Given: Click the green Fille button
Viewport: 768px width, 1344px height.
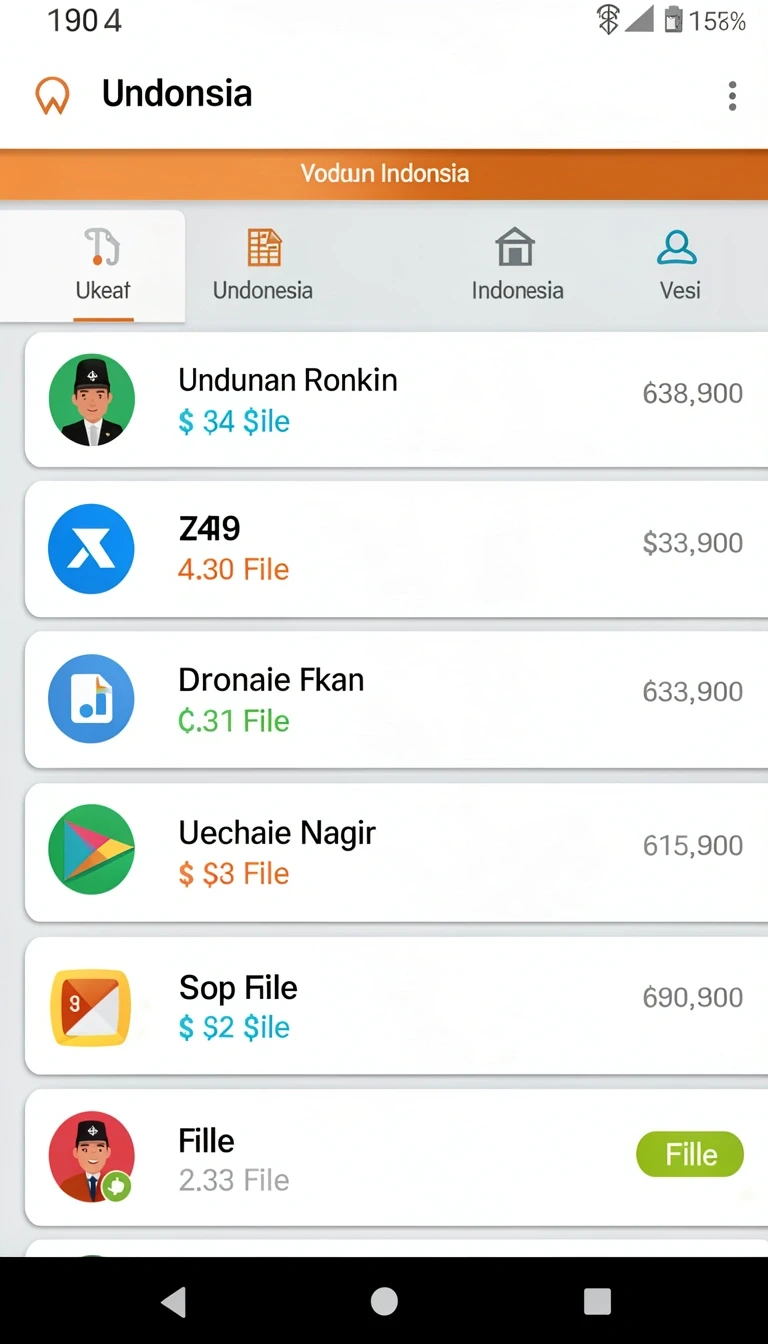Looking at the screenshot, I should click(690, 1155).
